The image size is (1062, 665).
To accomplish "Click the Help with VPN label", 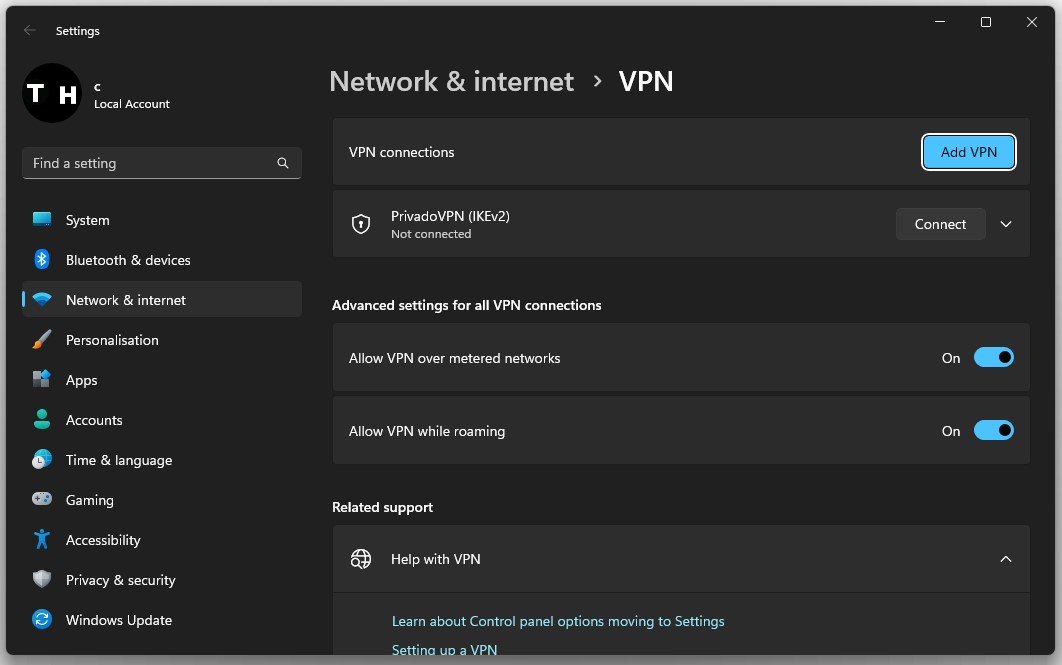I will [x=436, y=559].
